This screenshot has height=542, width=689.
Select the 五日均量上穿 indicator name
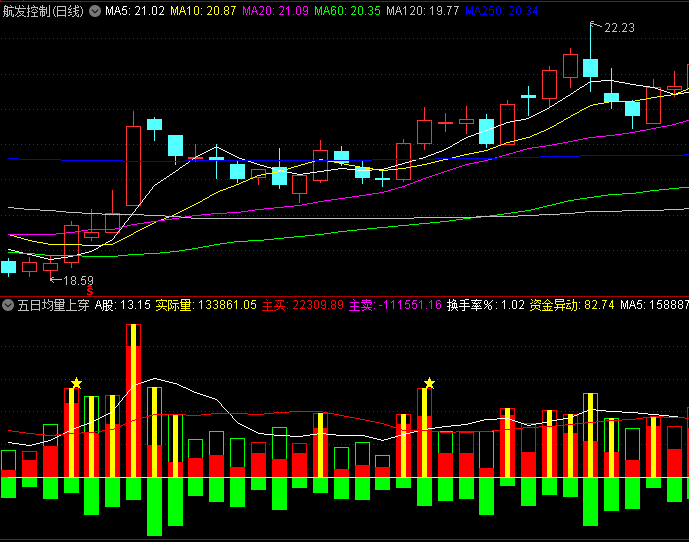coord(53,305)
